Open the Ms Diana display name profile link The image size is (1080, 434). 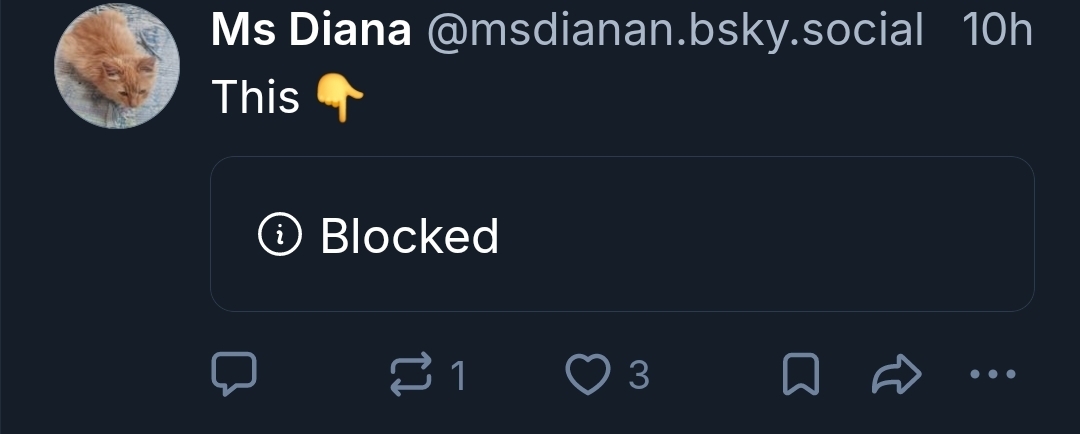coord(311,30)
